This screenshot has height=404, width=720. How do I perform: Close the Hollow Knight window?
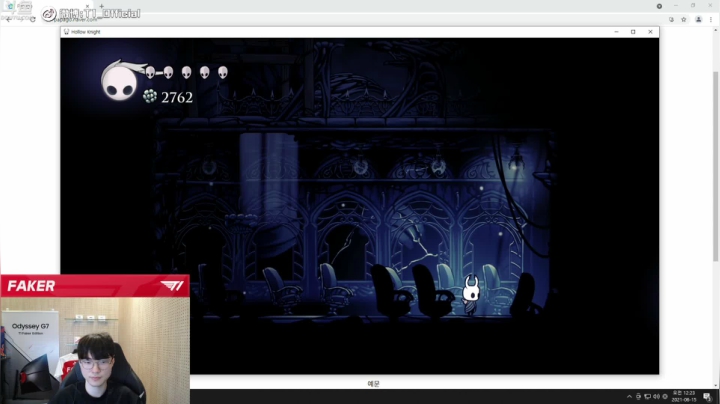(650, 32)
